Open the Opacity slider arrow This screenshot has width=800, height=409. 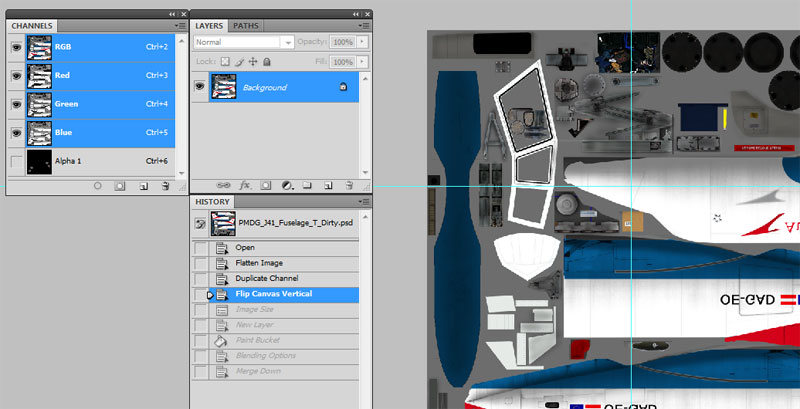pyautogui.click(x=362, y=42)
